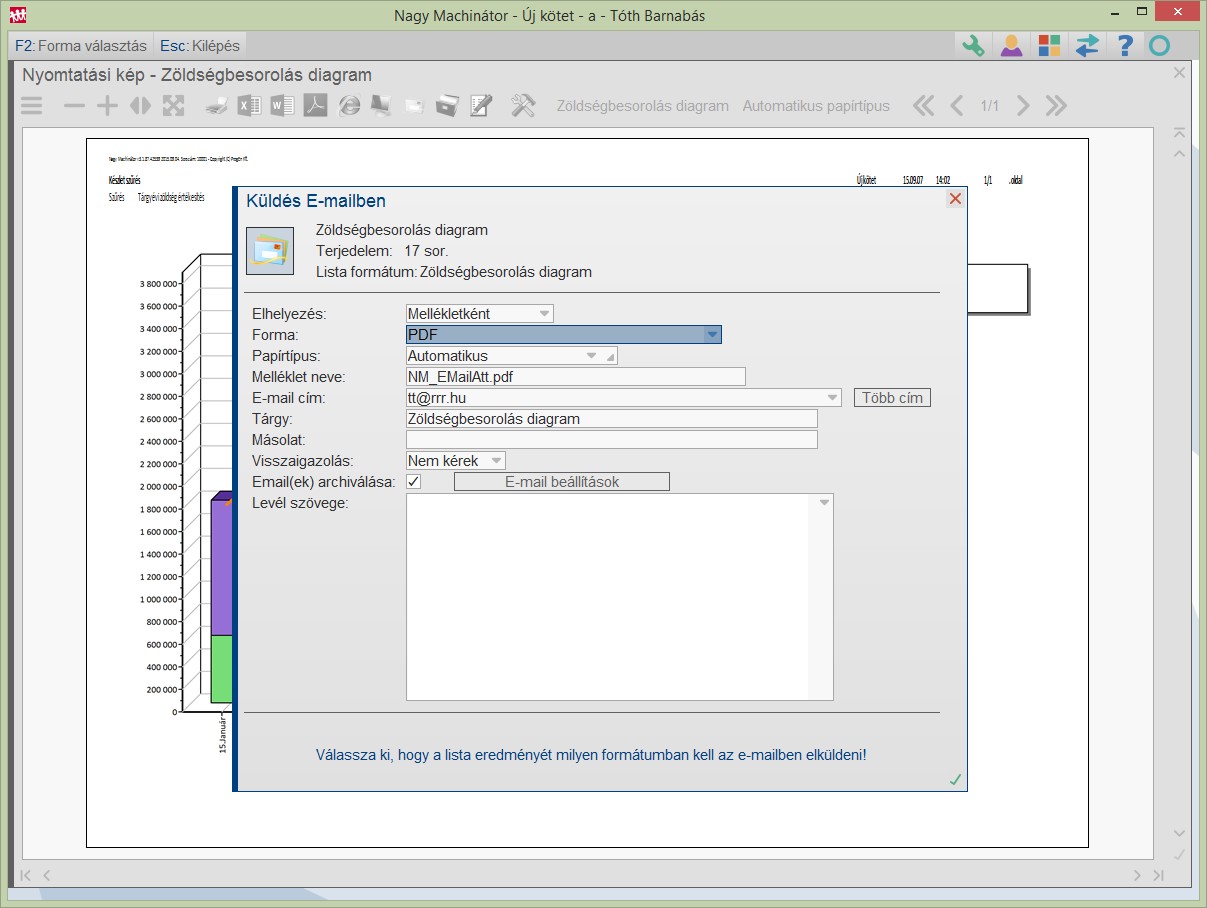Click the purple user profile icon
This screenshot has width=1207, height=908.
(1011, 46)
